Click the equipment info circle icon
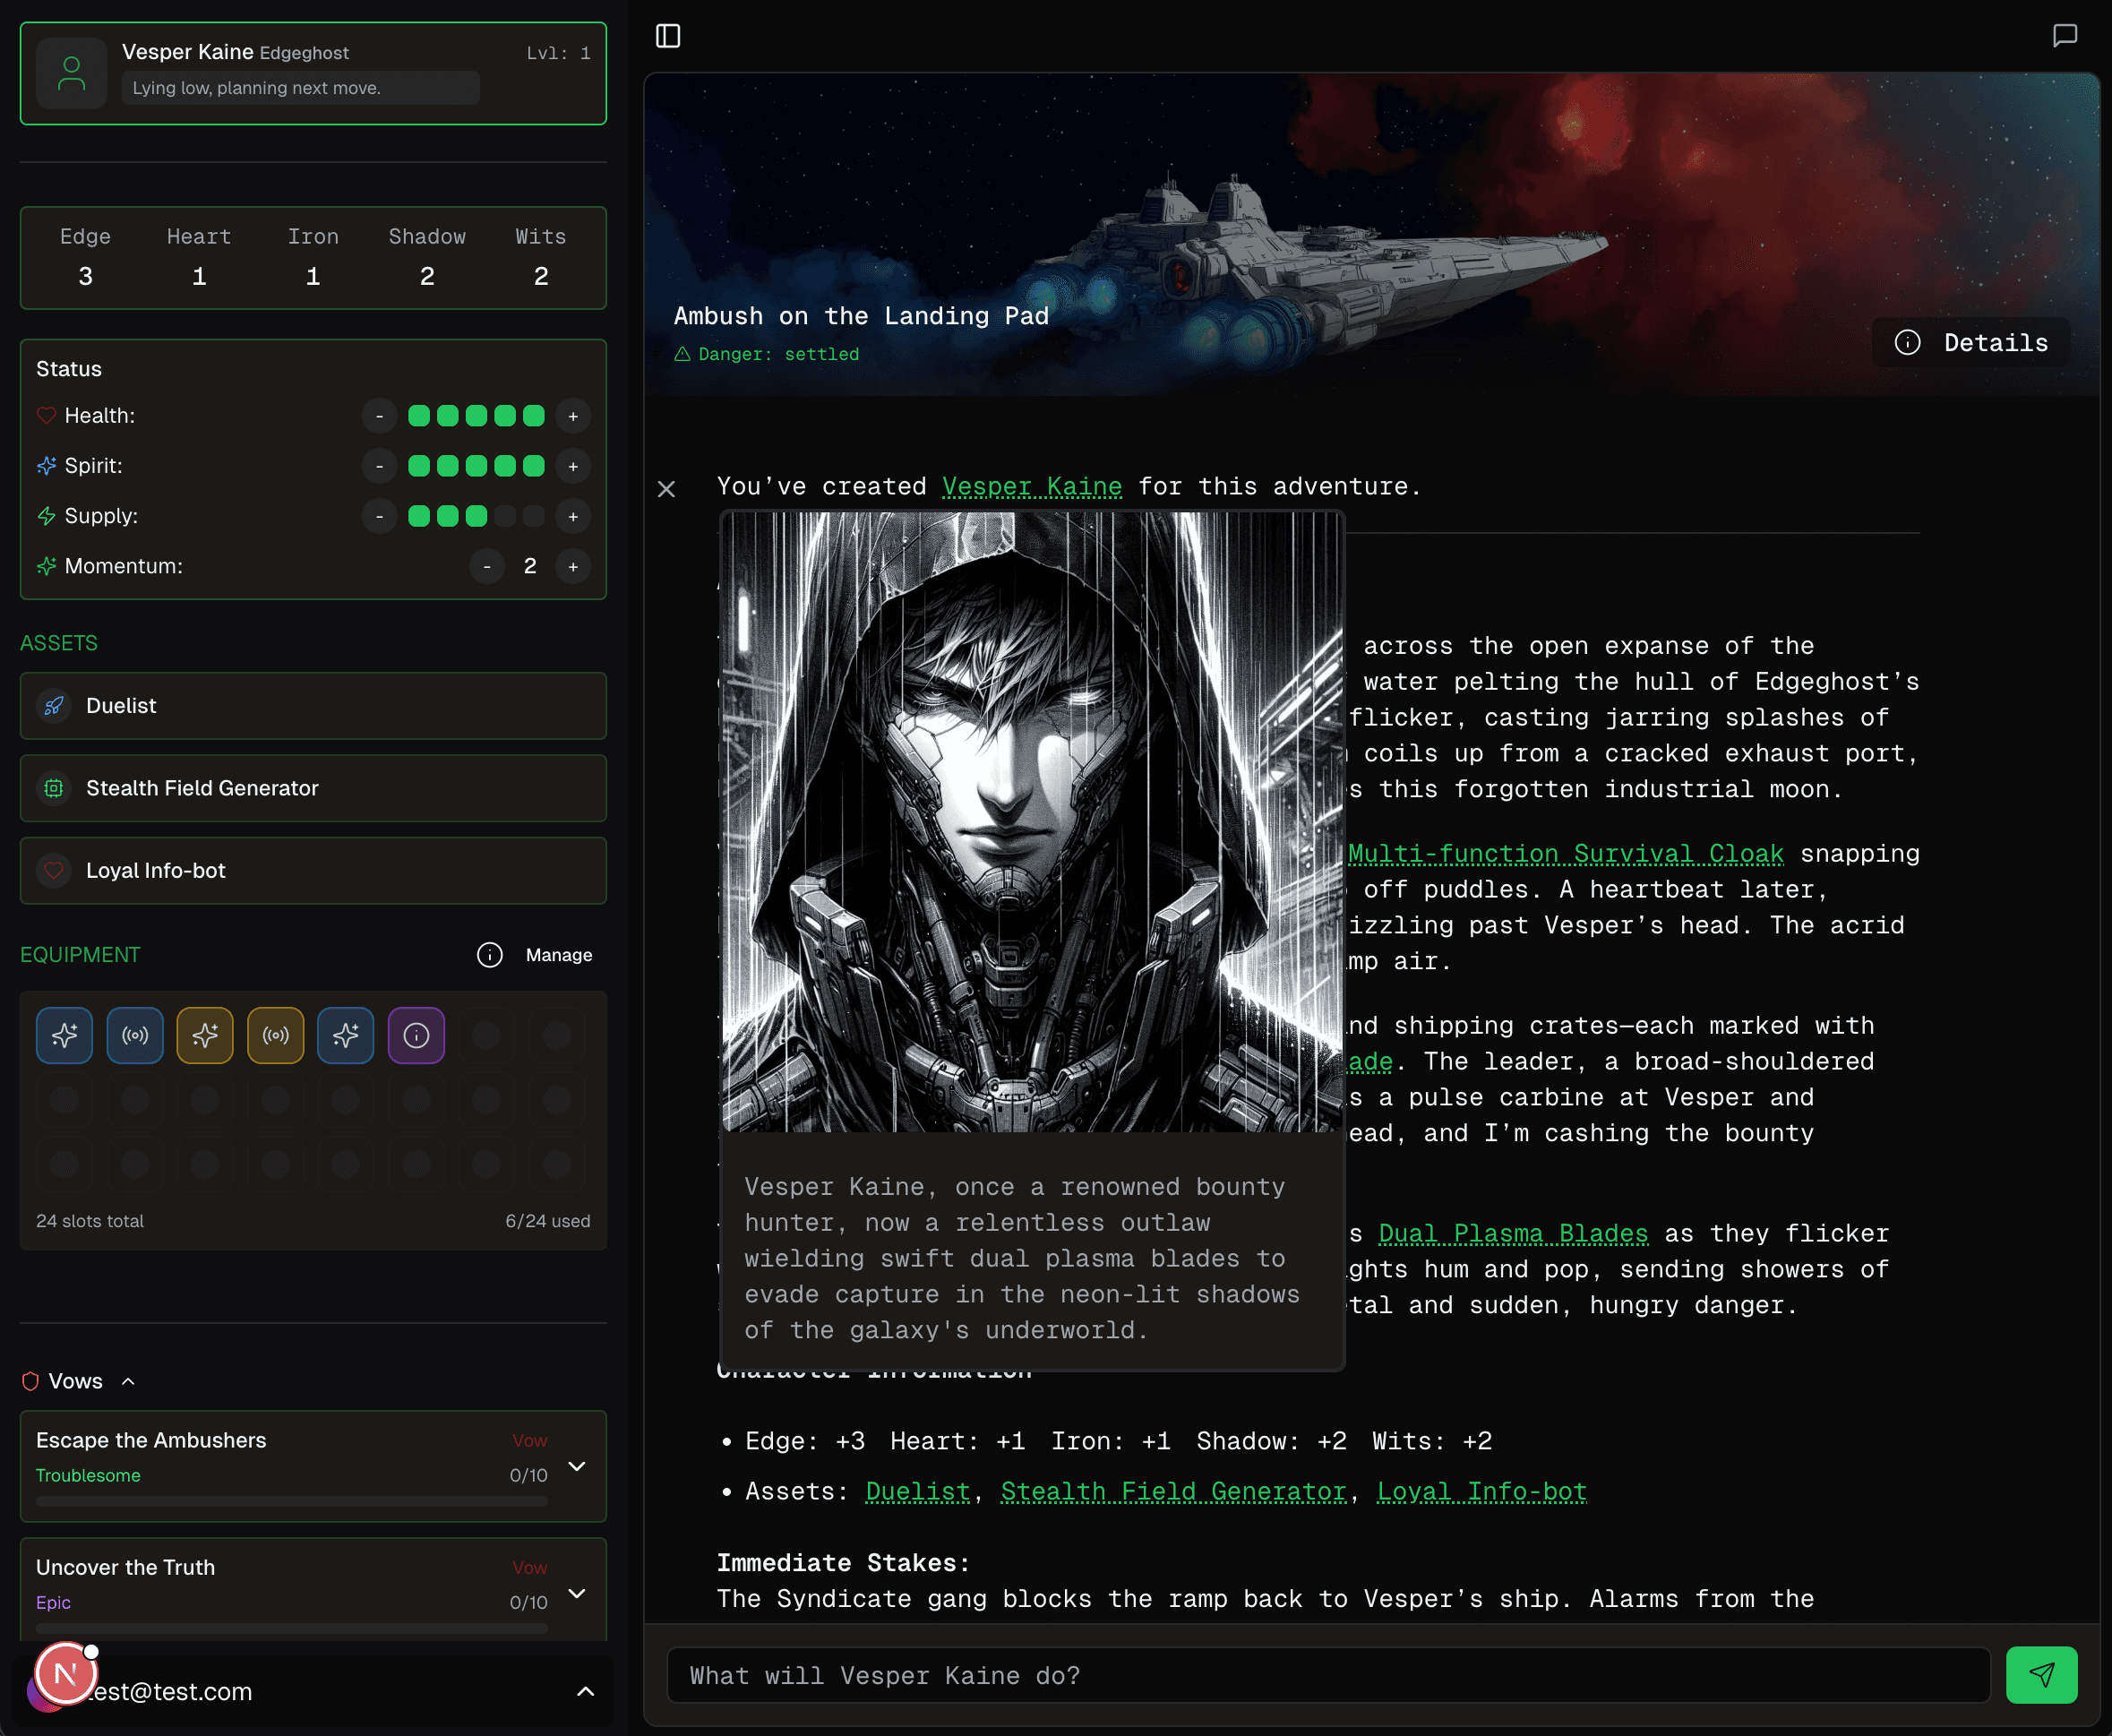This screenshot has width=2112, height=1736. (489, 955)
